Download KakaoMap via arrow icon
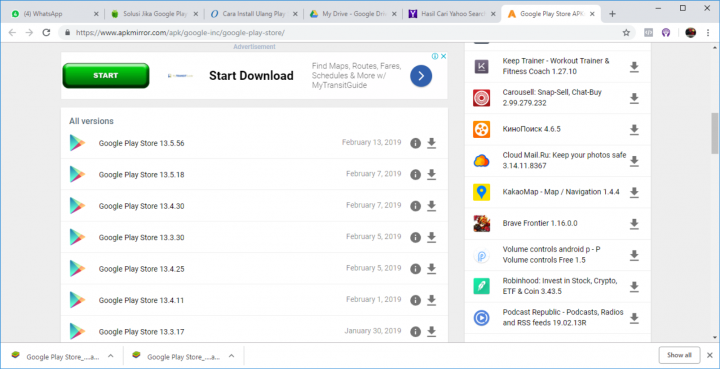This screenshot has width=720, height=369. (x=634, y=192)
